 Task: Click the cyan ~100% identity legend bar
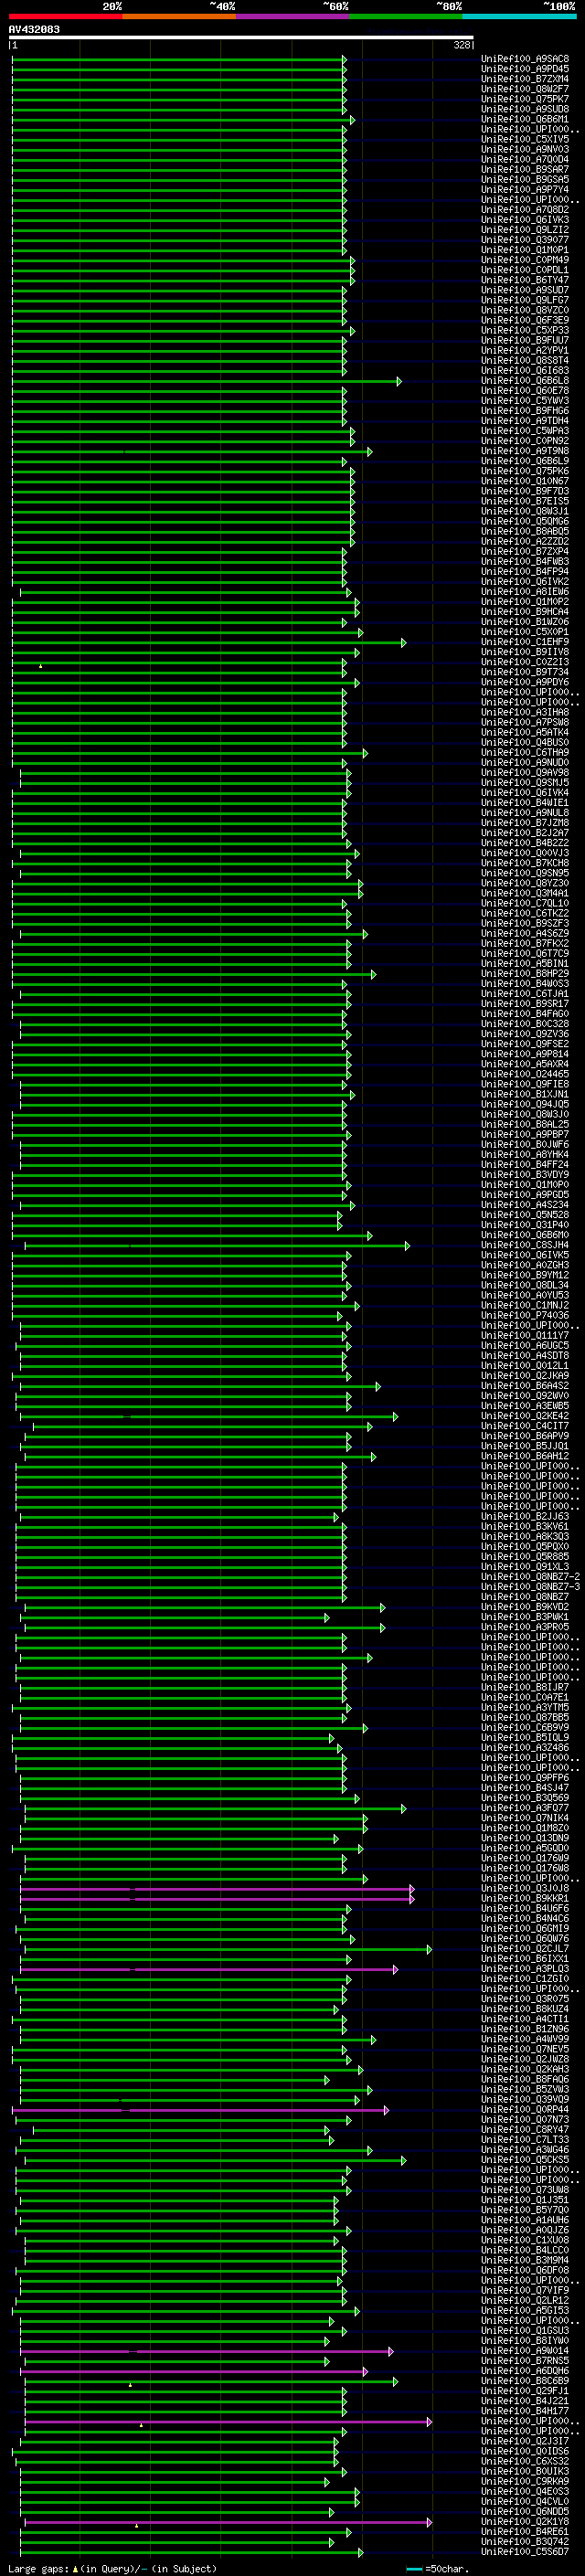click(x=519, y=17)
